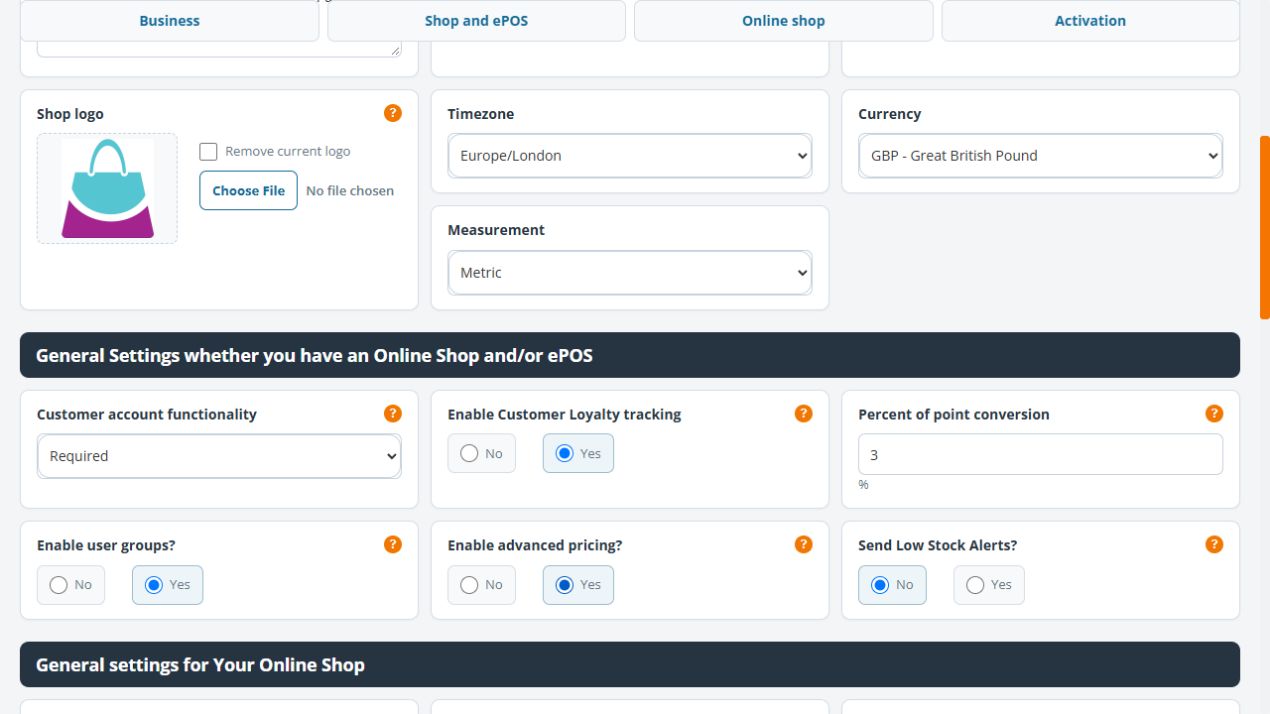Viewport: 1270px width, 714px height.
Task: Open help for Percent of point conversion
Action: pyautogui.click(x=1214, y=413)
